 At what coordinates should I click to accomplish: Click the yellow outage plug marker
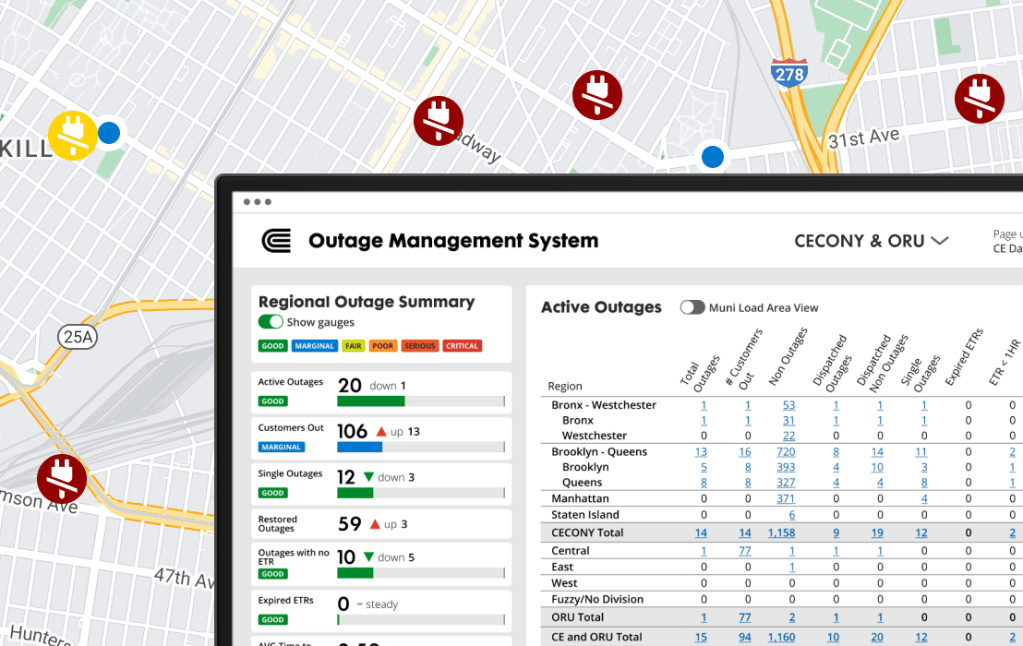pyautogui.click(x=73, y=135)
